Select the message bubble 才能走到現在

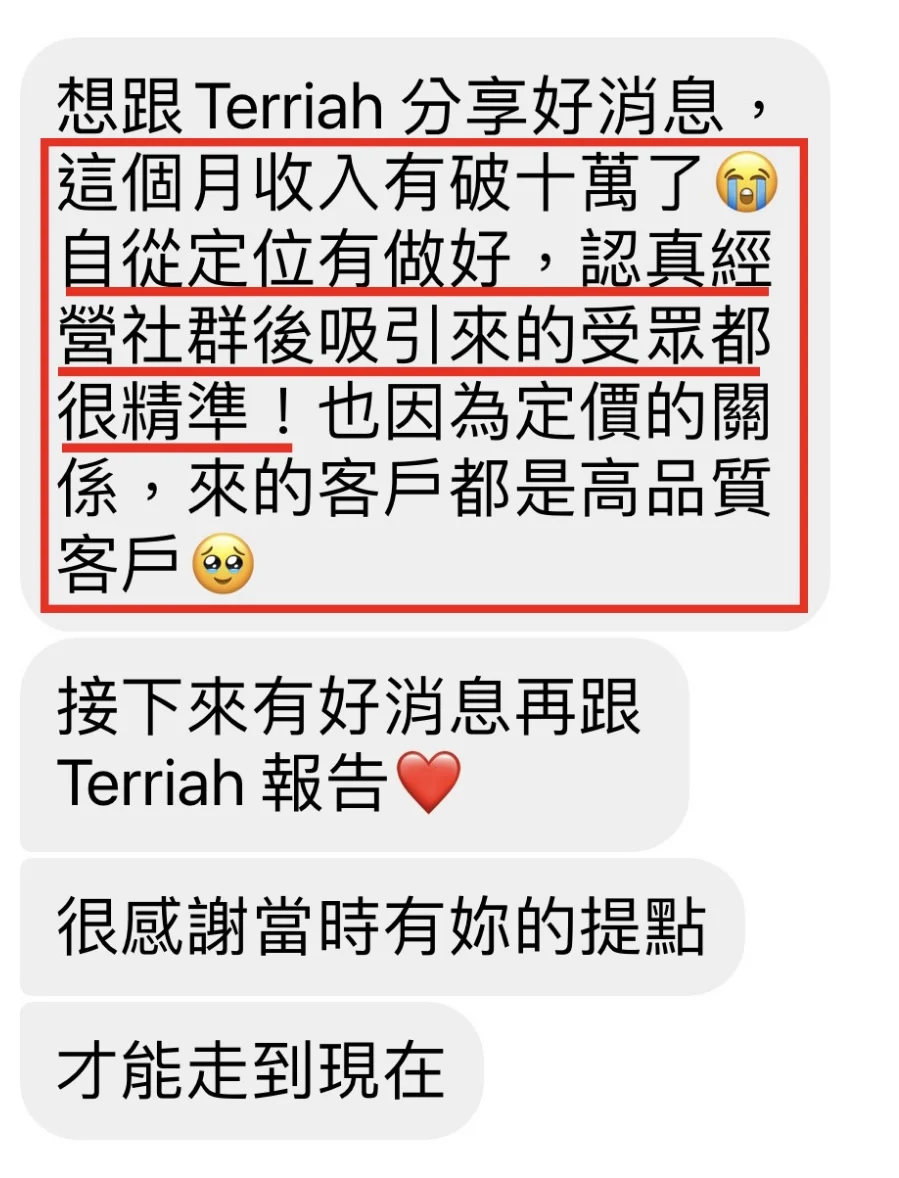coord(251,1069)
